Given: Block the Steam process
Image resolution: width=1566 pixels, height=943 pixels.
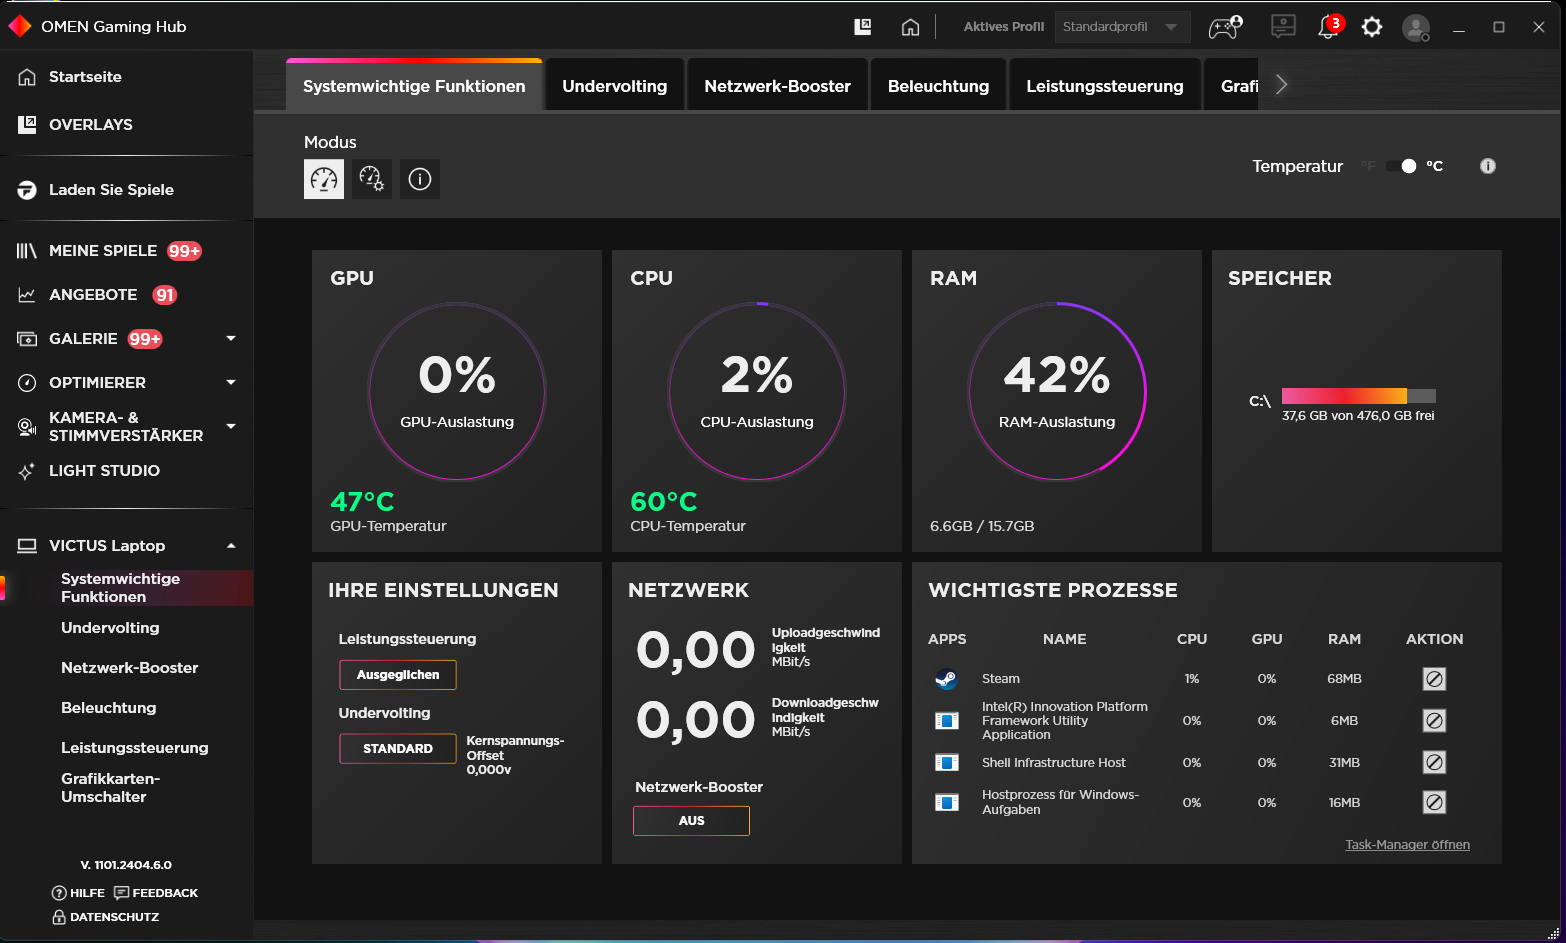Looking at the screenshot, I should pyautogui.click(x=1434, y=679).
